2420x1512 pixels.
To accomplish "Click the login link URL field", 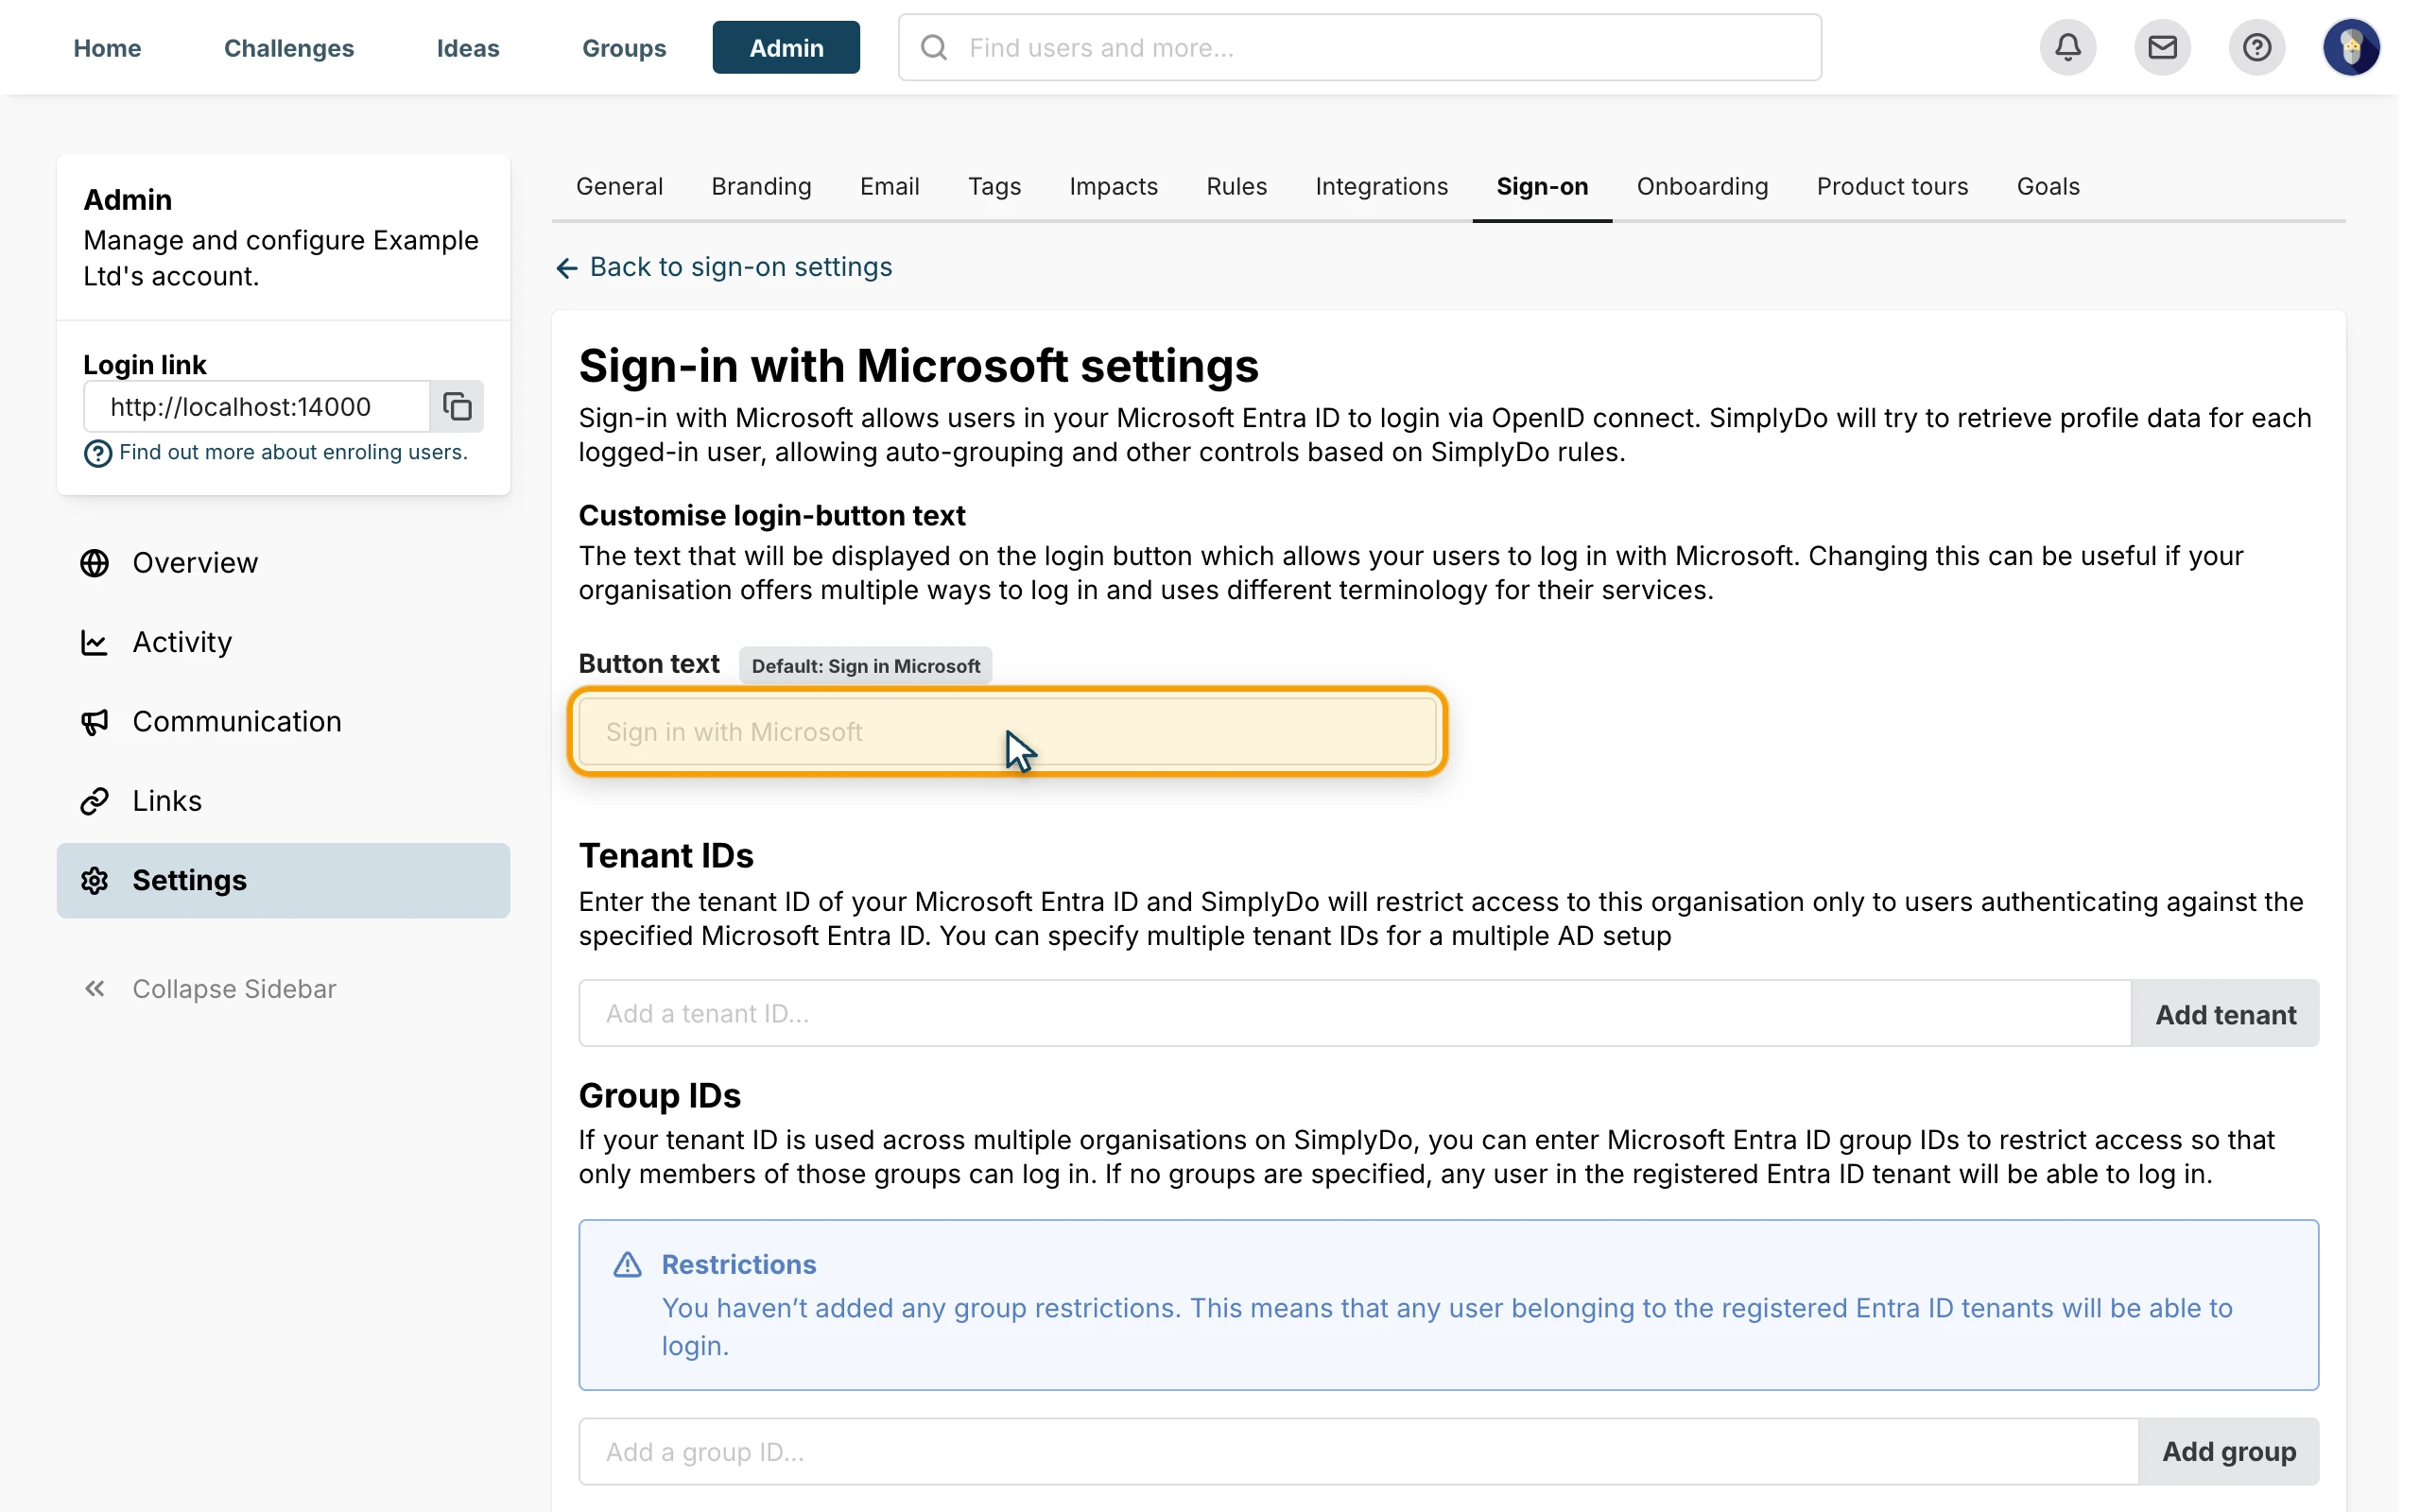I will (x=257, y=406).
